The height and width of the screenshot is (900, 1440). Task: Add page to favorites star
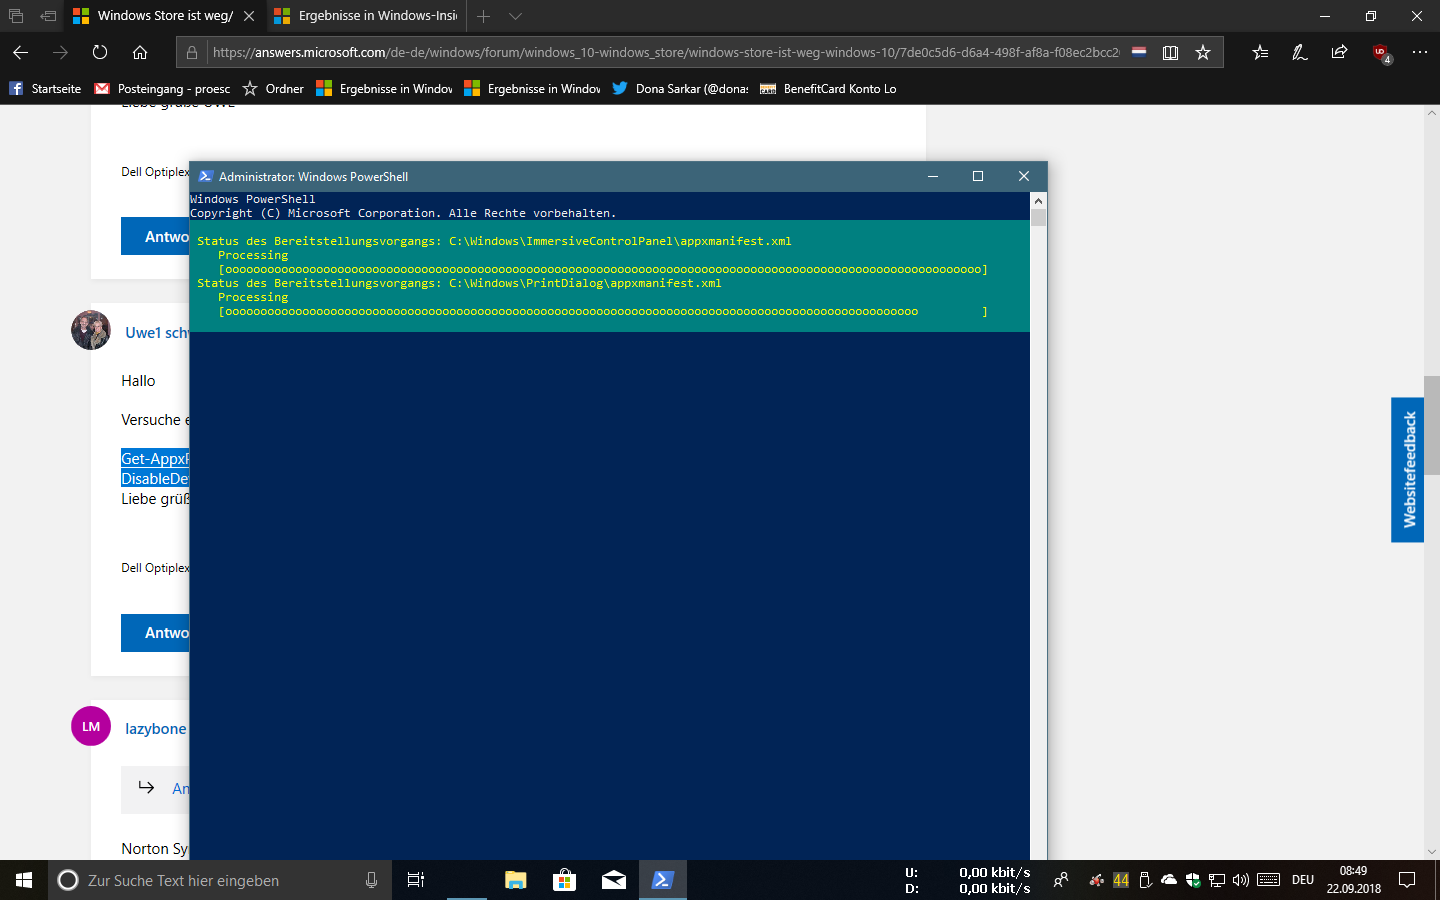[x=1203, y=52]
